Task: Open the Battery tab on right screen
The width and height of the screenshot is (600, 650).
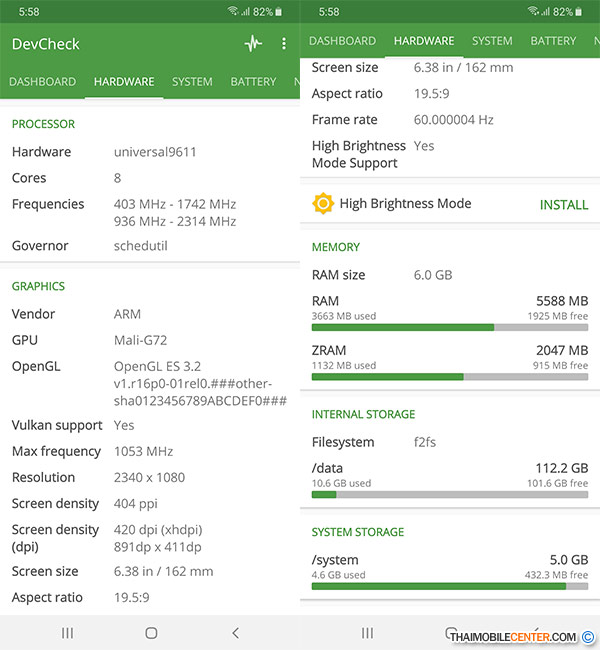Action: coord(553,41)
